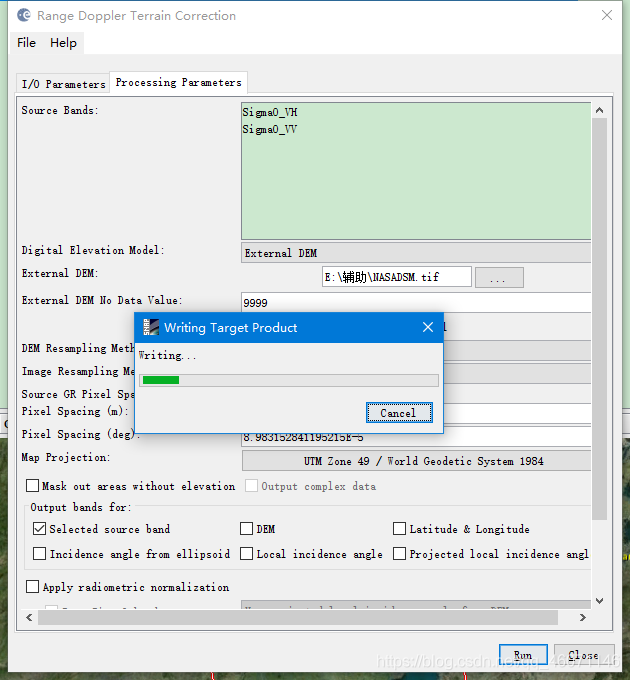Click the vertical scrollbar down arrow
Viewport: 630px width, 680px height.
pyautogui.click(x=600, y=601)
